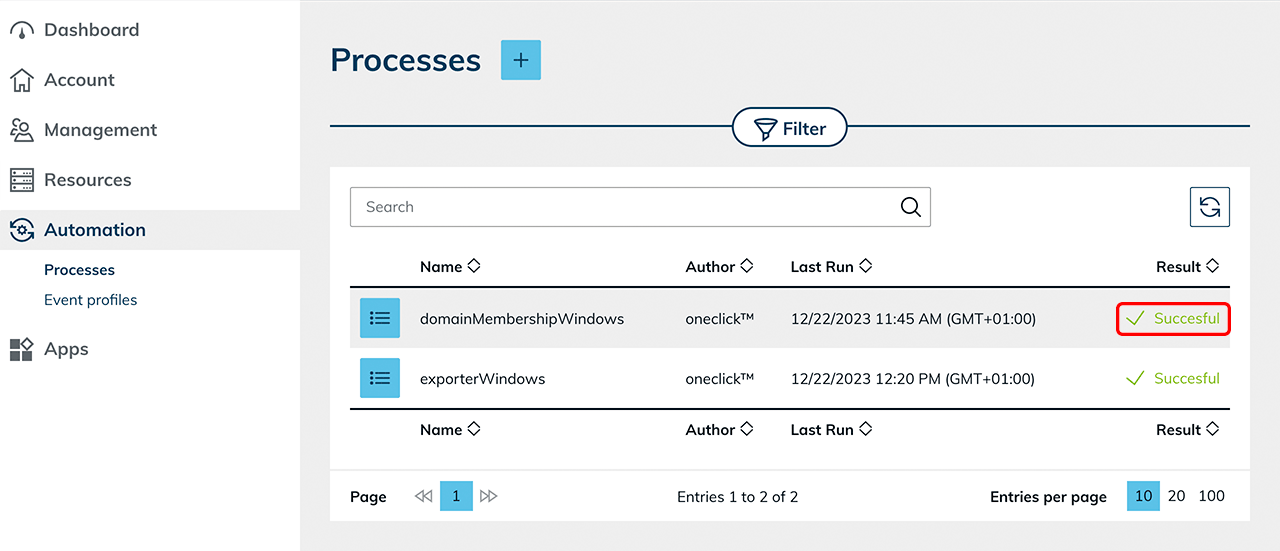Open the Management menu item

pyautogui.click(x=100, y=130)
